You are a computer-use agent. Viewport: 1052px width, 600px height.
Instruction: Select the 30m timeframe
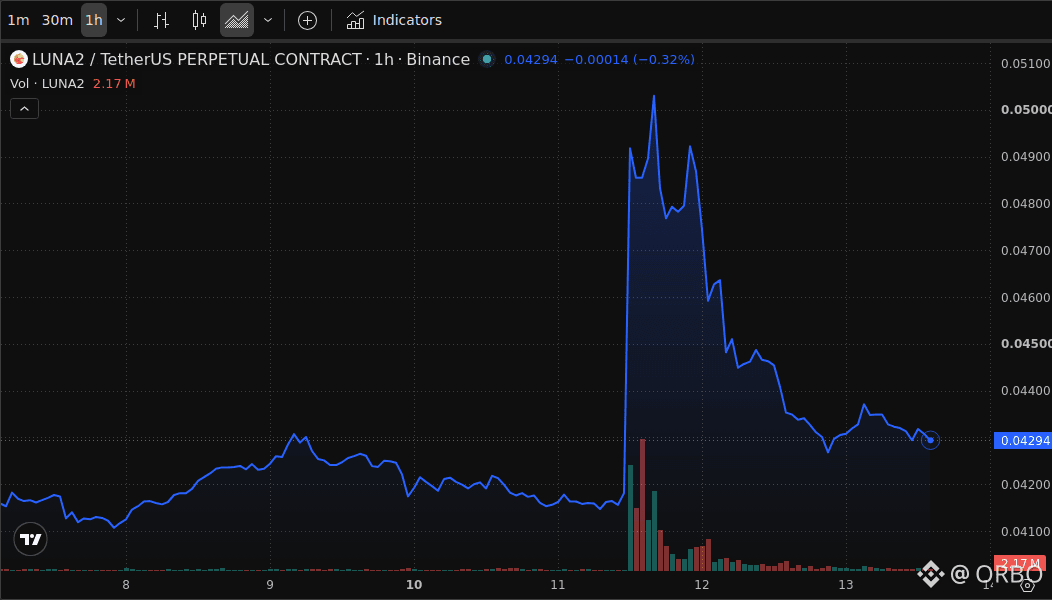point(57,20)
